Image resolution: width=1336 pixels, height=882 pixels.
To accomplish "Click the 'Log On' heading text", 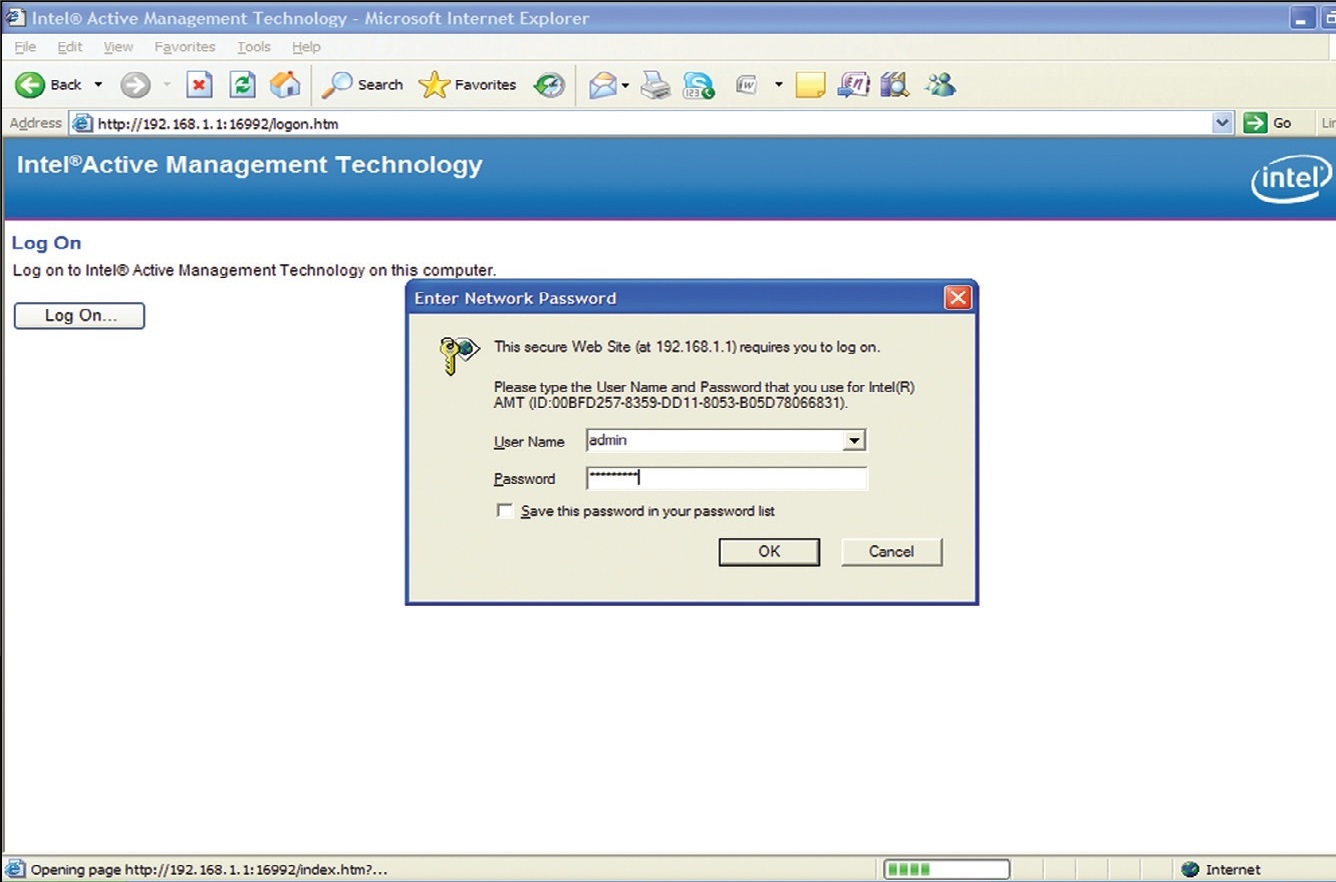I will (46, 243).
